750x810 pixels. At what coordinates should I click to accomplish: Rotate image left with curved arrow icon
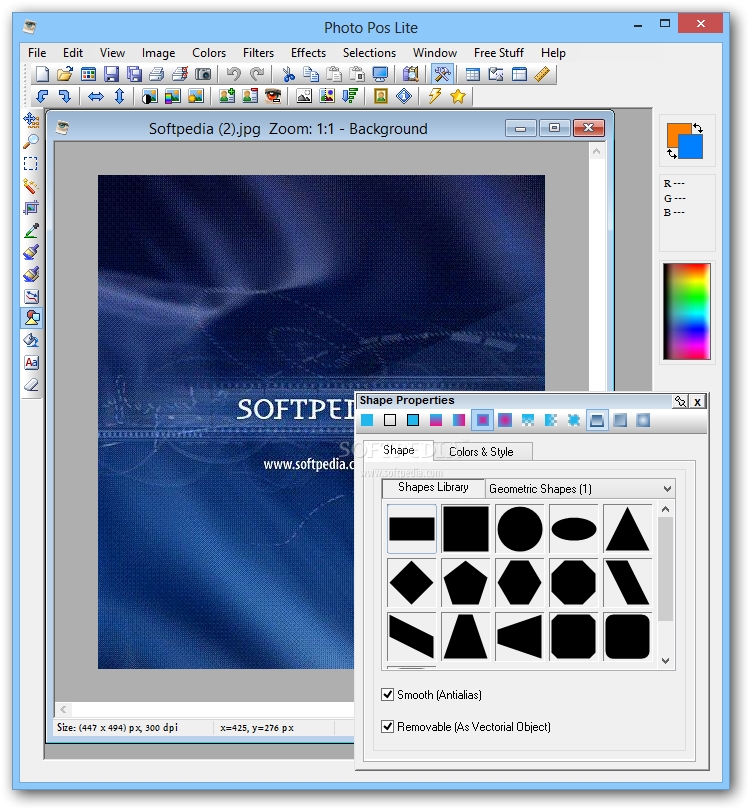click(42, 96)
